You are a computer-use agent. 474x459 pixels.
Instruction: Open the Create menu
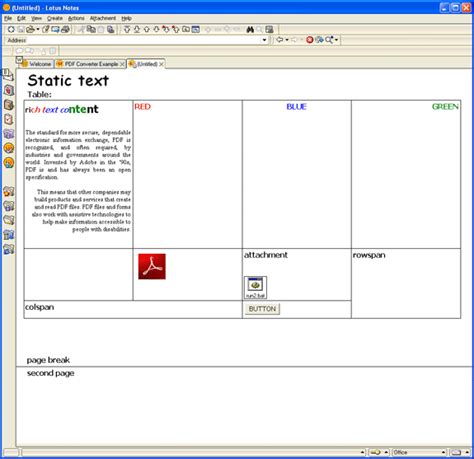click(55, 18)
